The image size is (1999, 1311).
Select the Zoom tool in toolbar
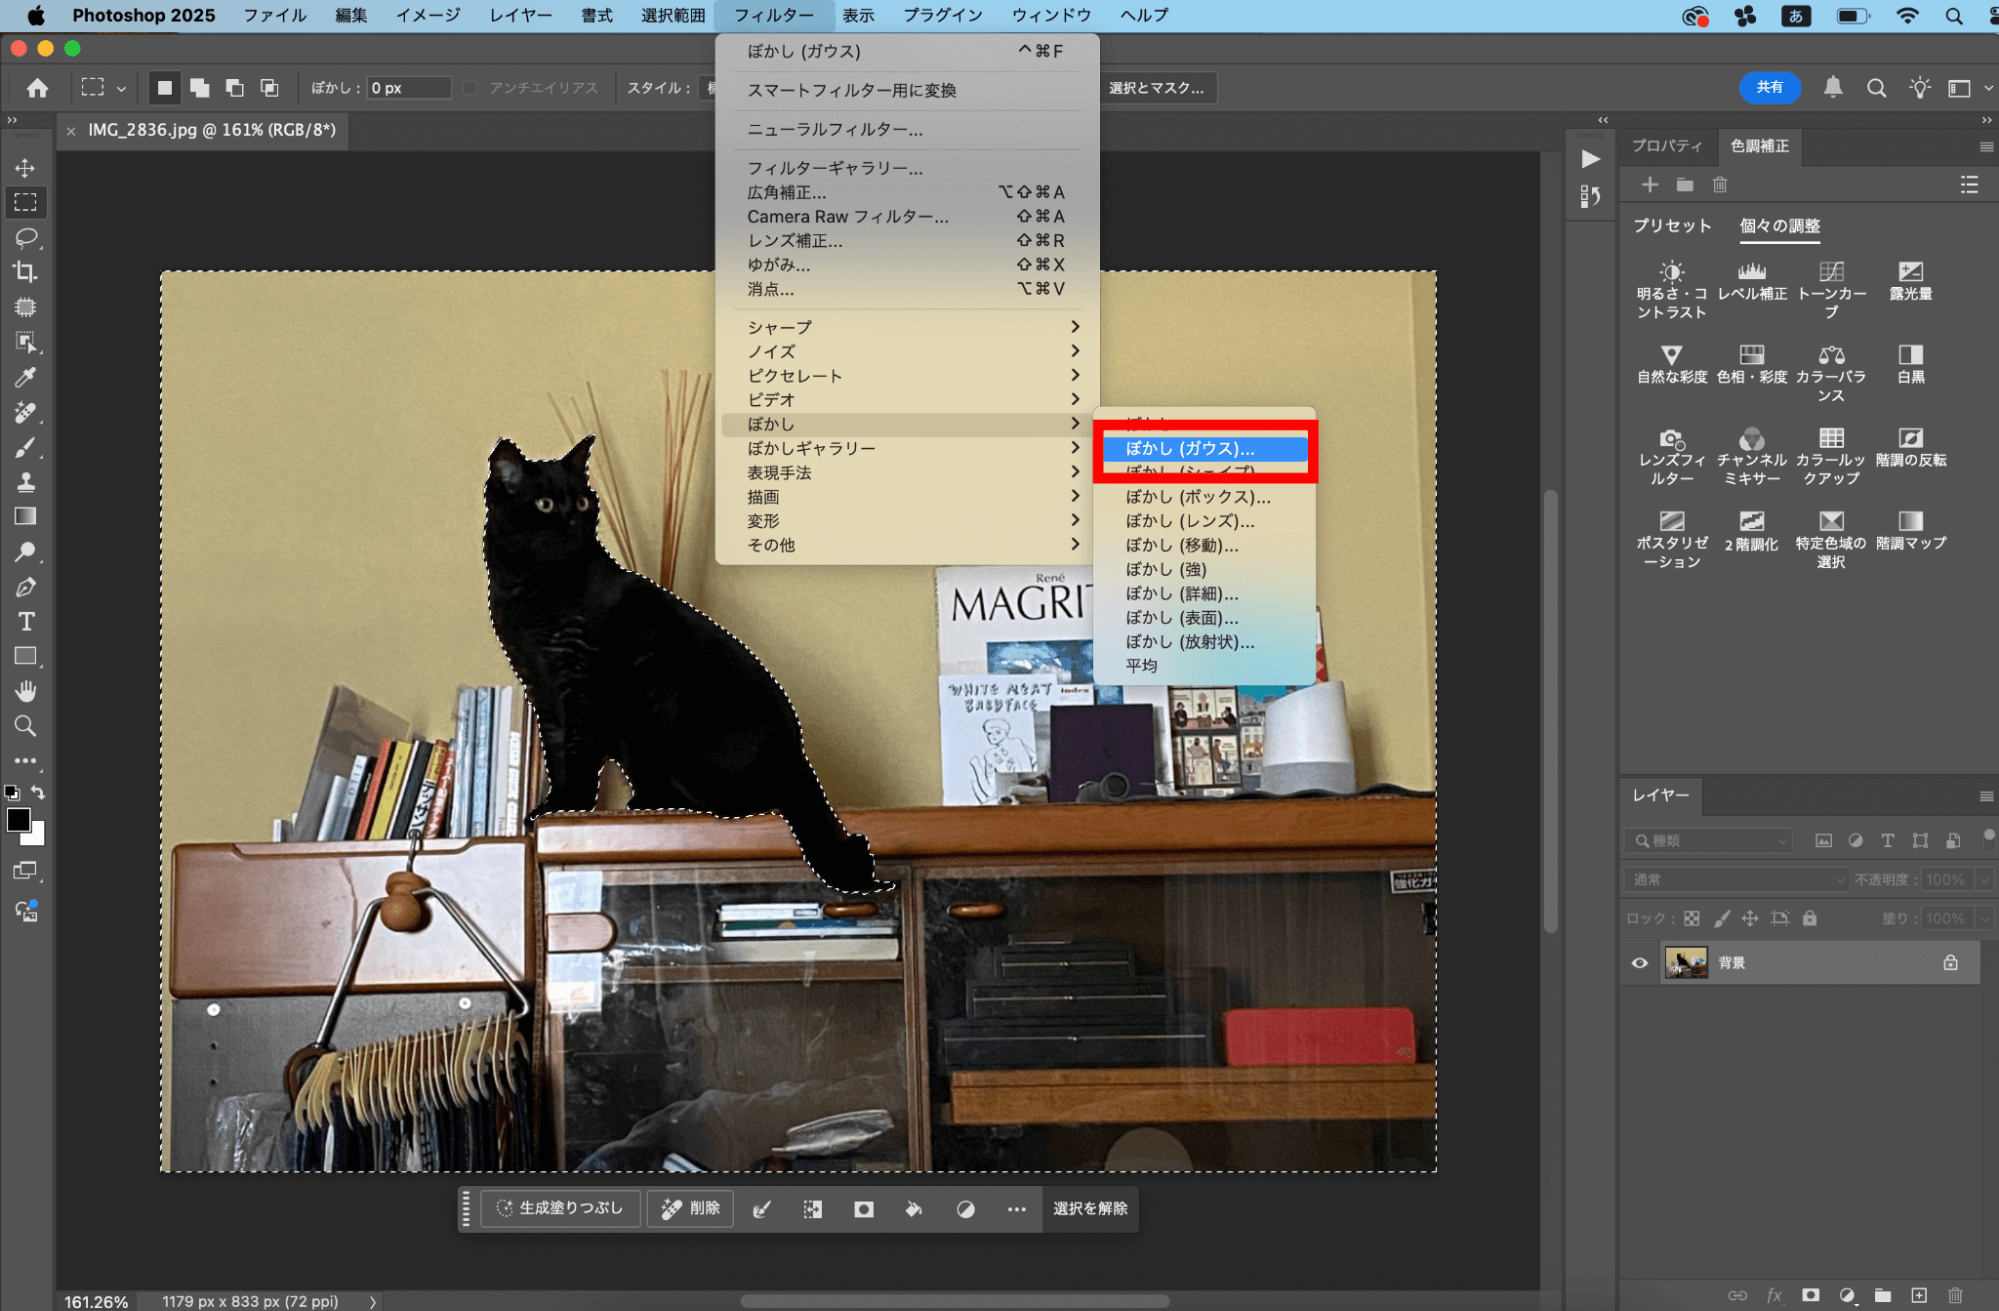coord(26,726)
